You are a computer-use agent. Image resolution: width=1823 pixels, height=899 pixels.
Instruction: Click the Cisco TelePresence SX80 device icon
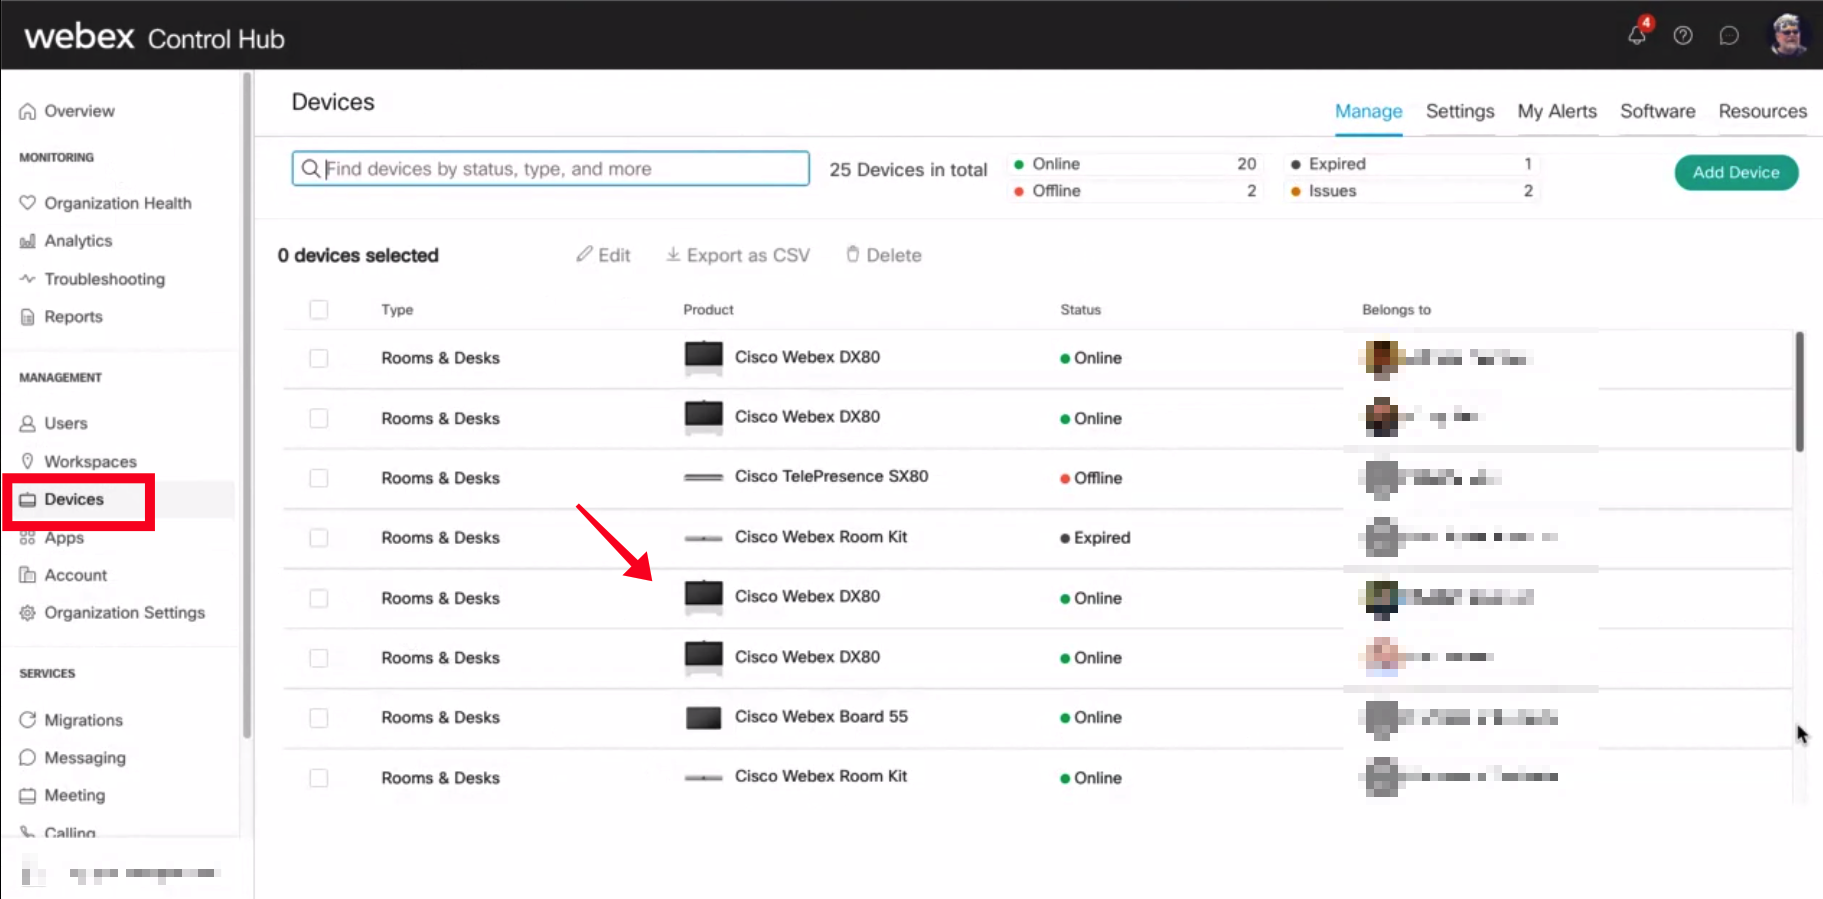coord(703,477)
